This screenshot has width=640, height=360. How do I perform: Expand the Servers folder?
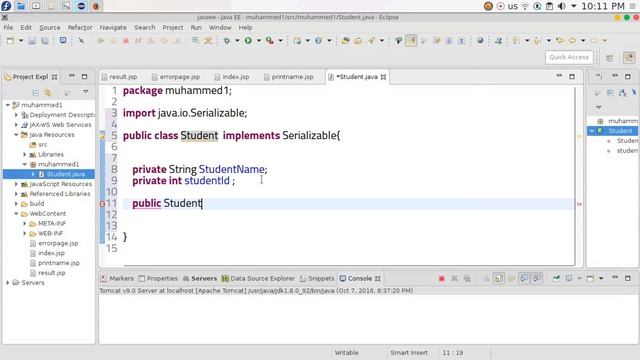pyautogui.click(x=7, y=282)
